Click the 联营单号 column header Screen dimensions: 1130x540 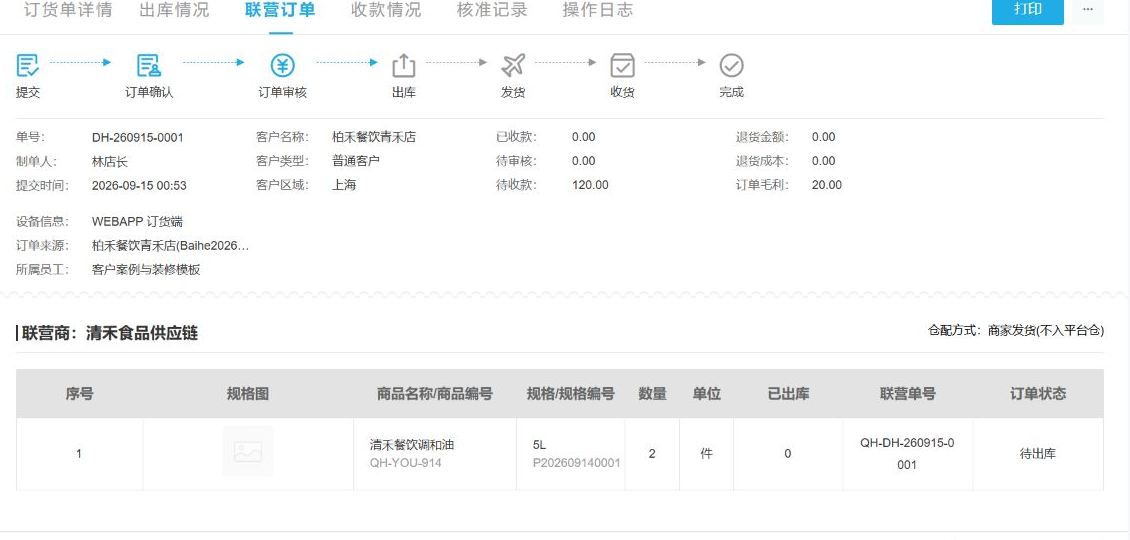click(908, 394)
